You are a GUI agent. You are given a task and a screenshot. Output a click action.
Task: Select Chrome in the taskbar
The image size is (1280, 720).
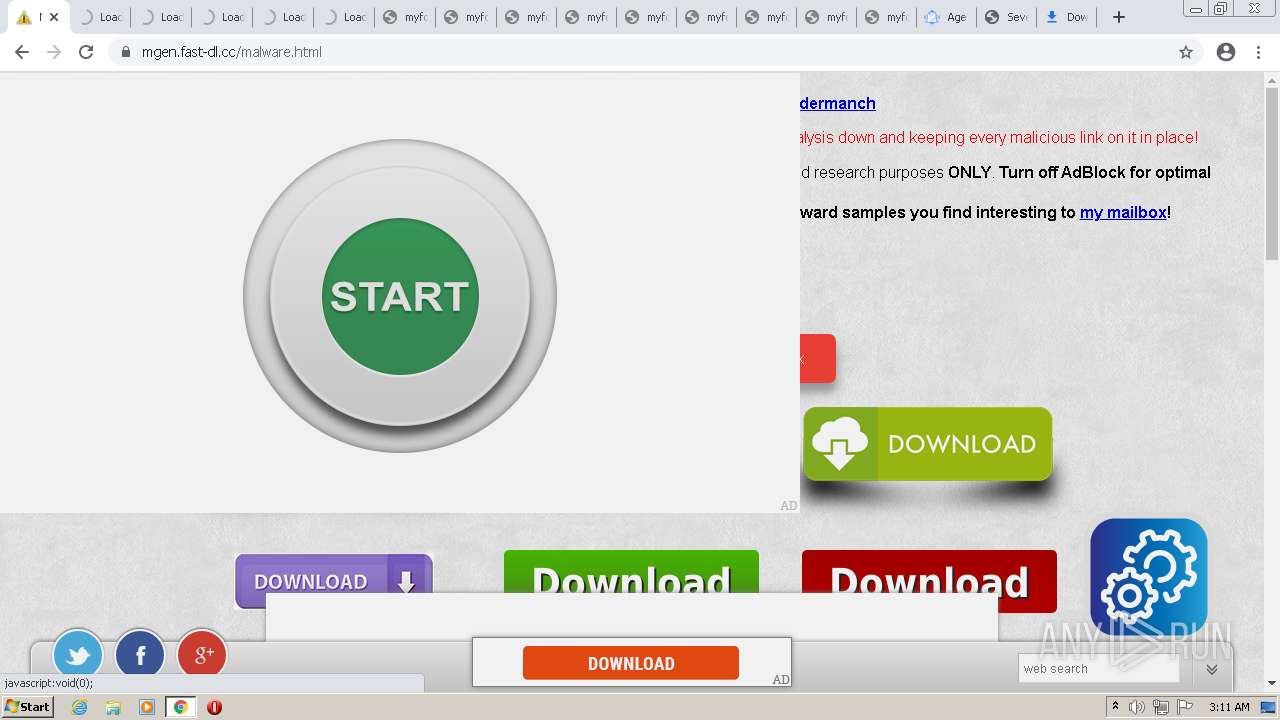pos(180,707)
